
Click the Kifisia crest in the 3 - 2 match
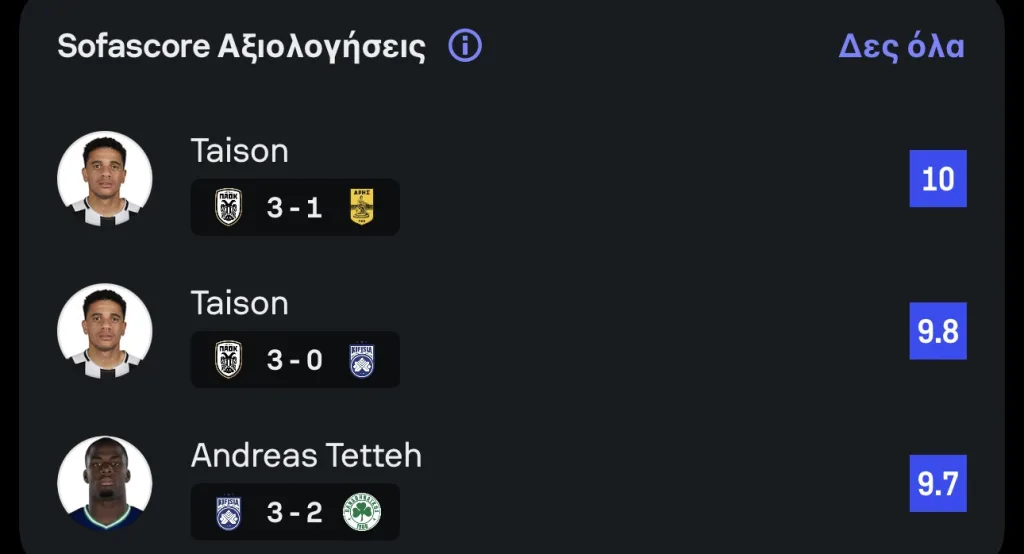click(x=229, y=512)
